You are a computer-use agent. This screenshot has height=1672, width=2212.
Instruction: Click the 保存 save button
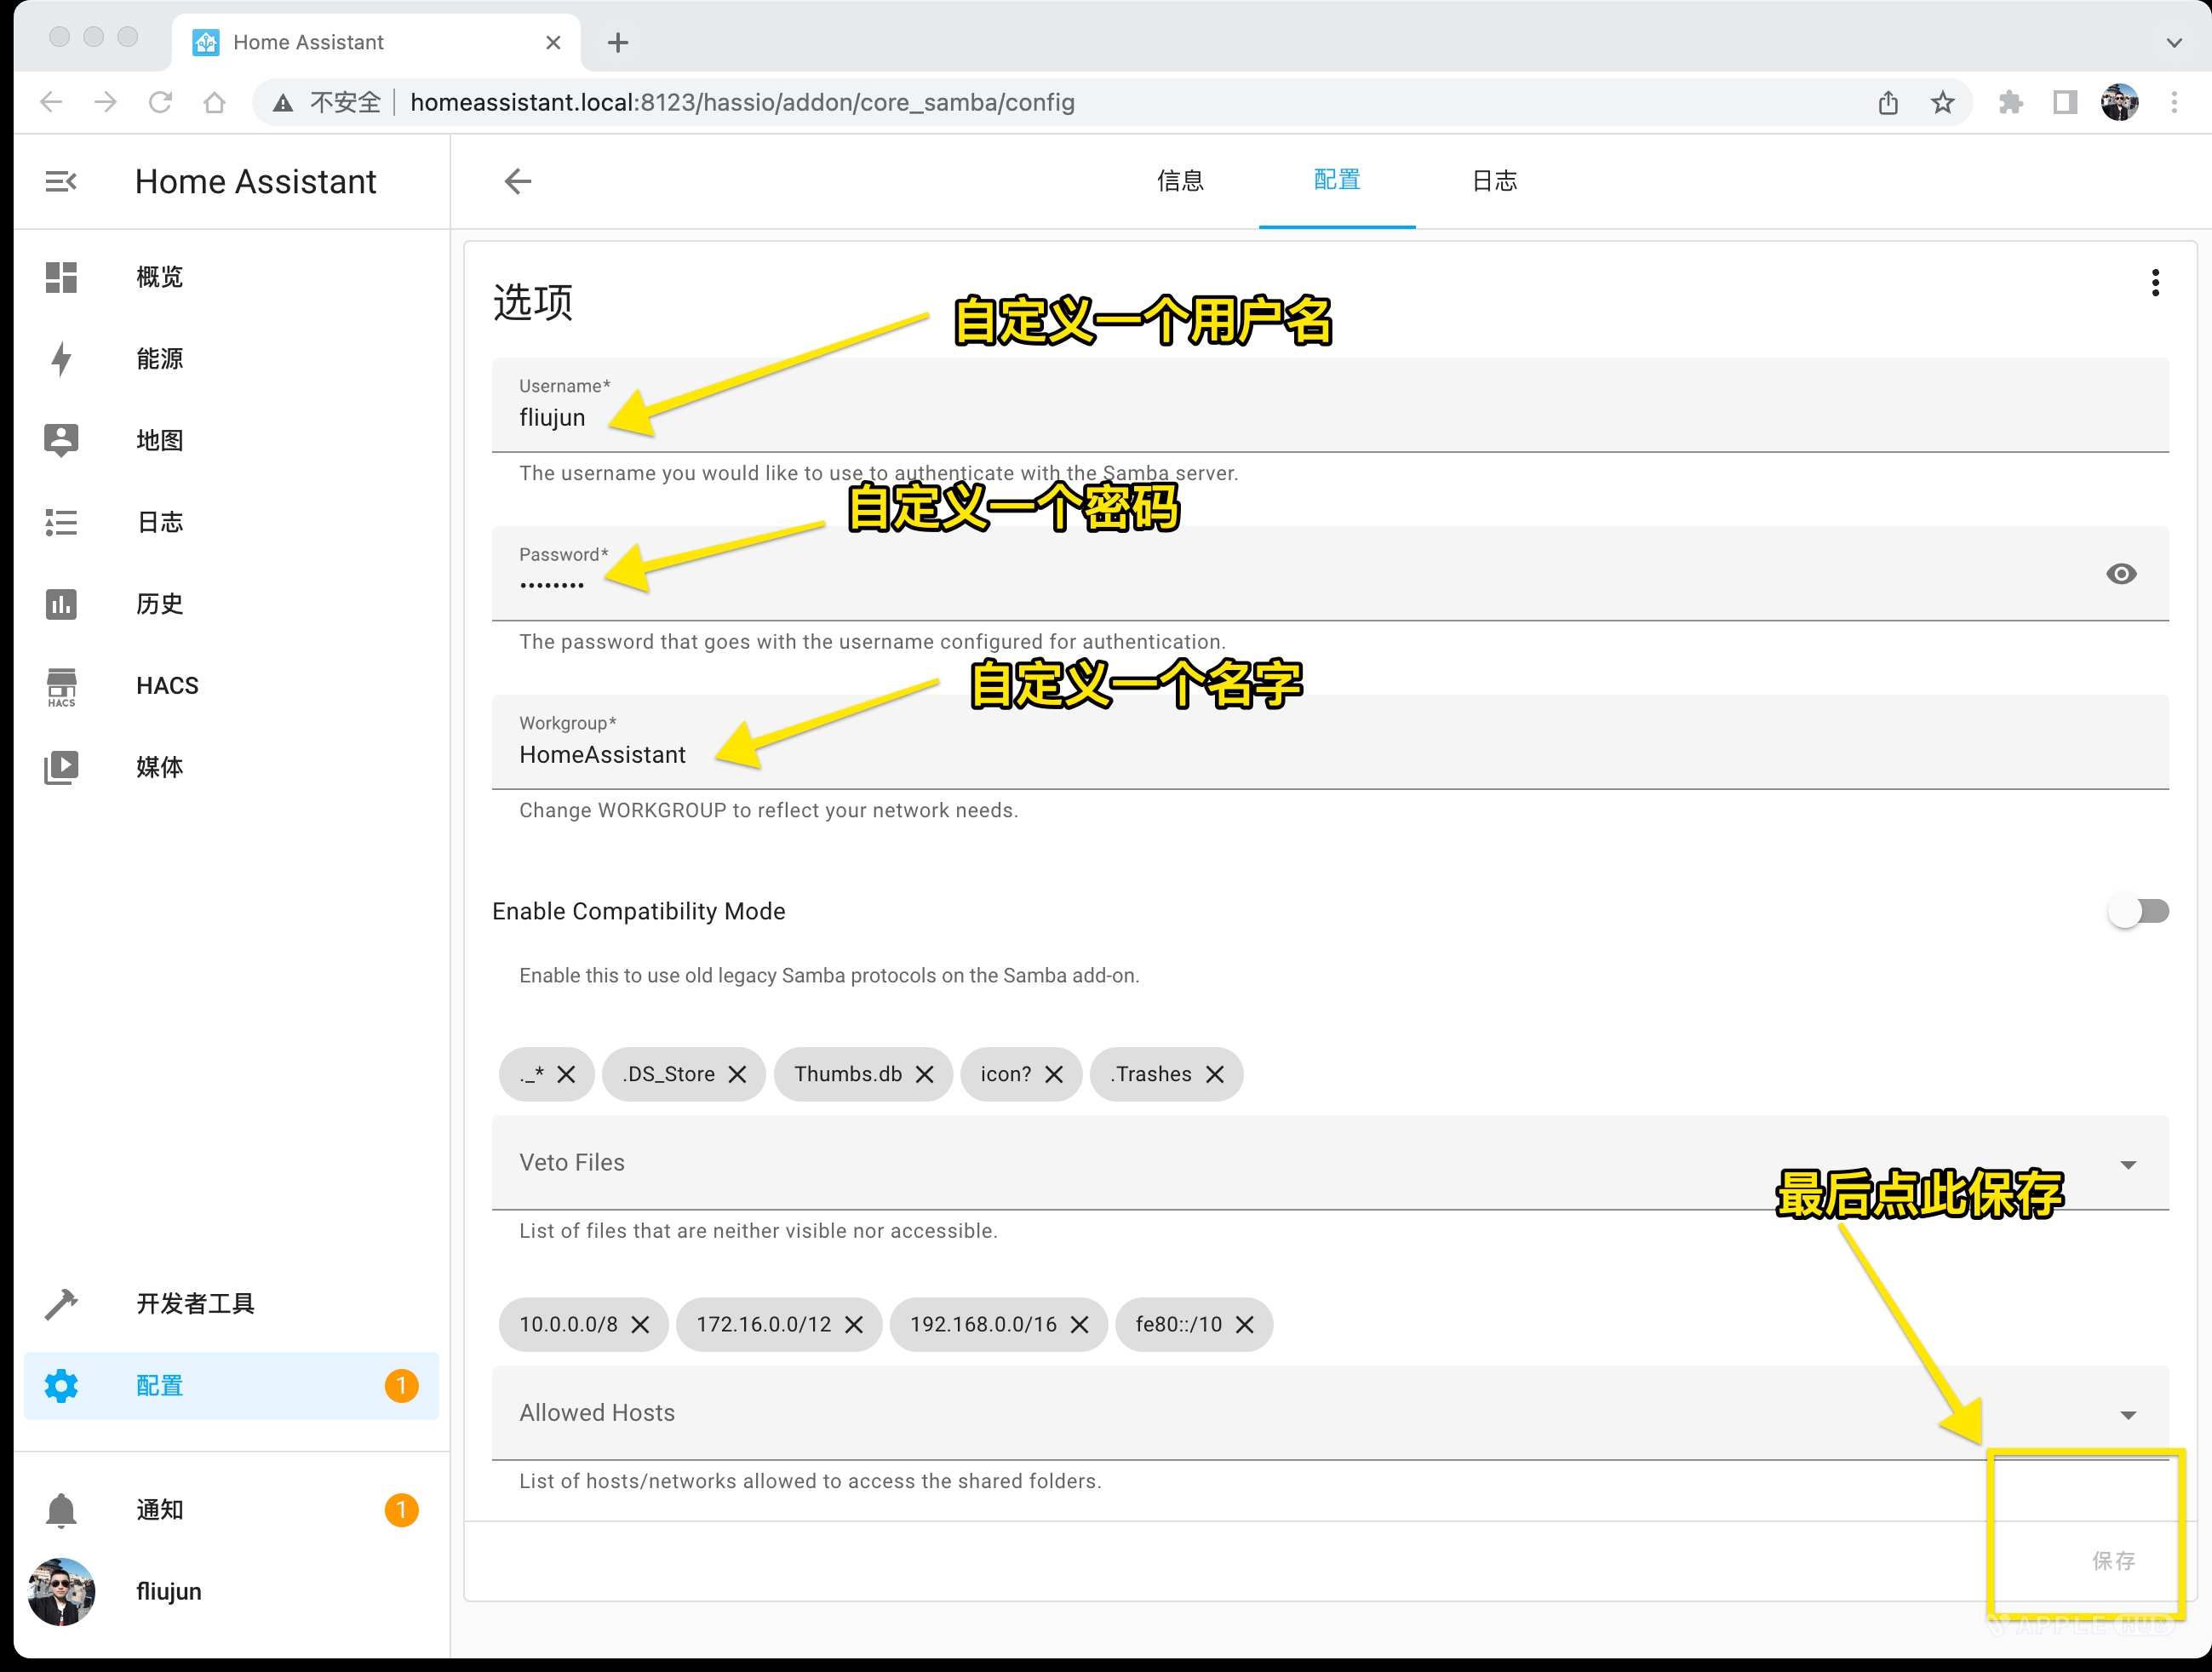2113,1560
